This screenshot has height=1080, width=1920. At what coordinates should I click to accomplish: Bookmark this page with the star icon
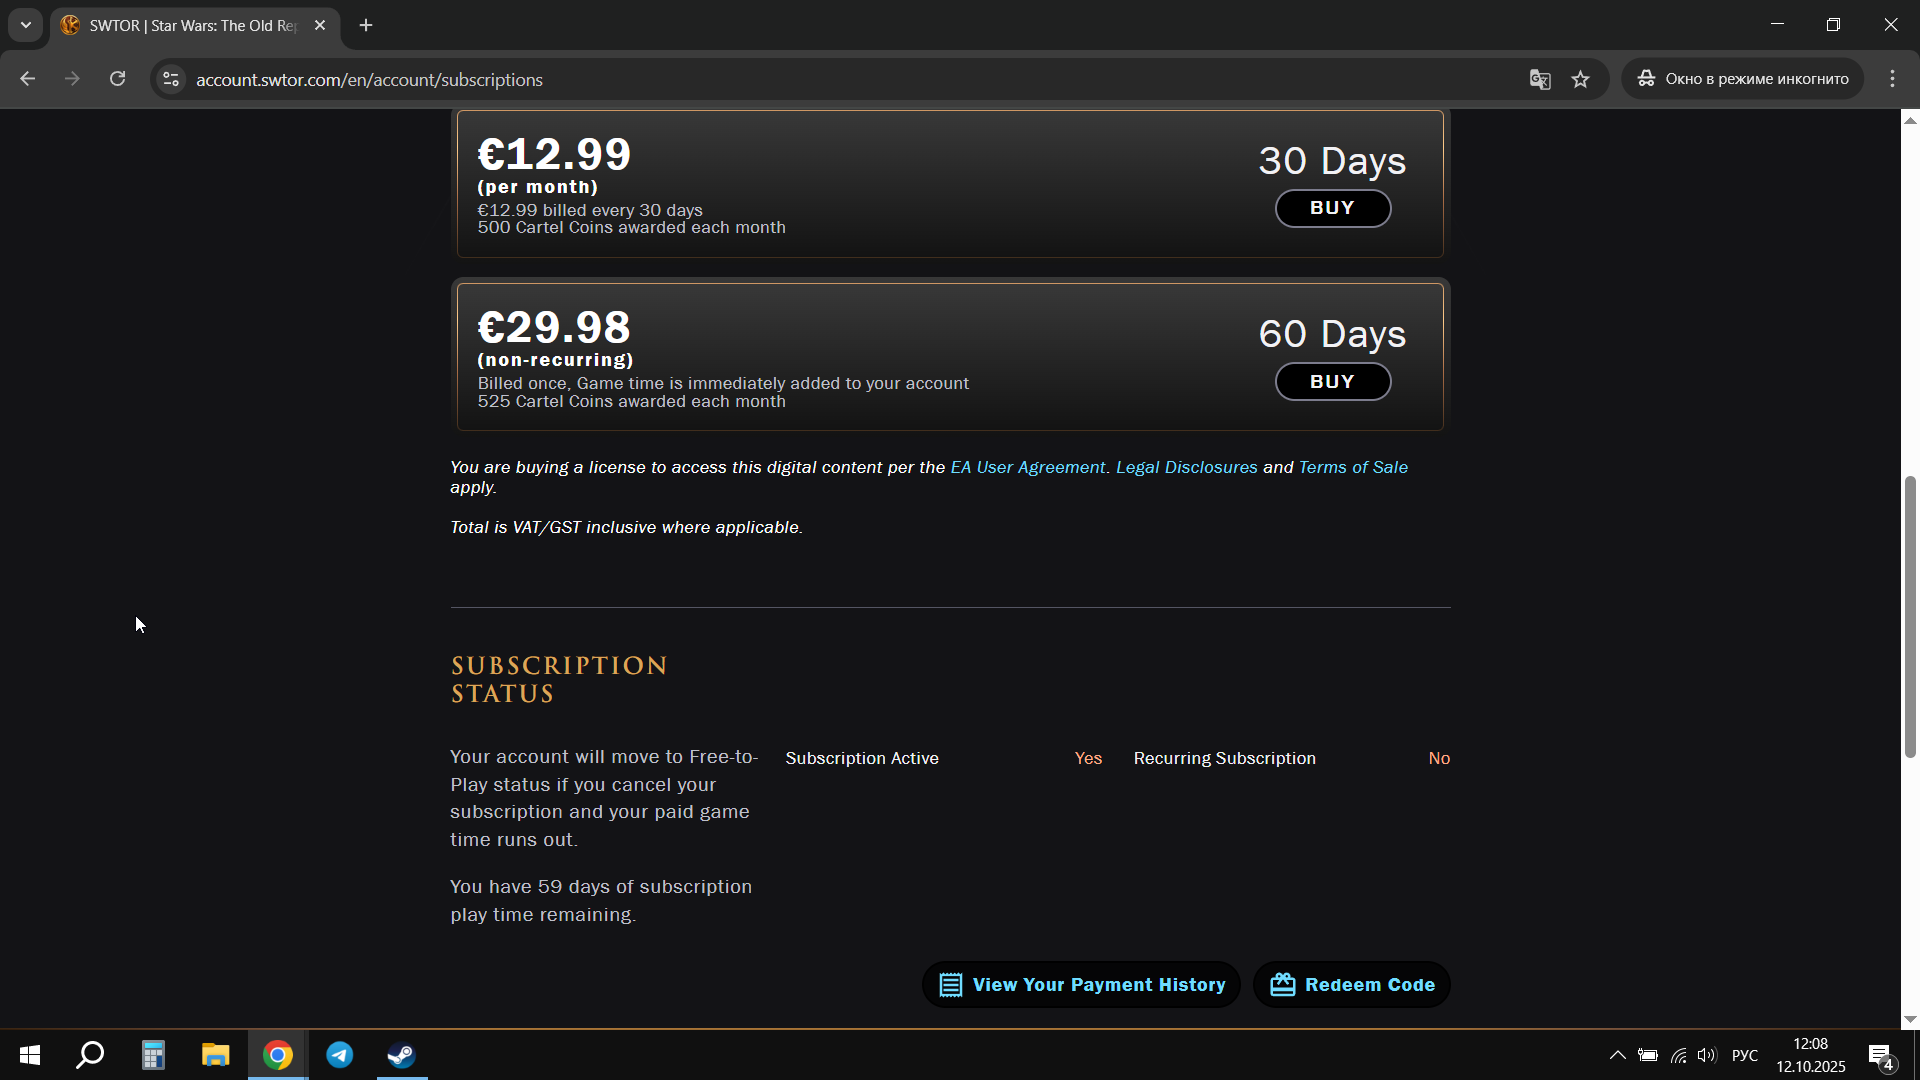coord(1580,80)
